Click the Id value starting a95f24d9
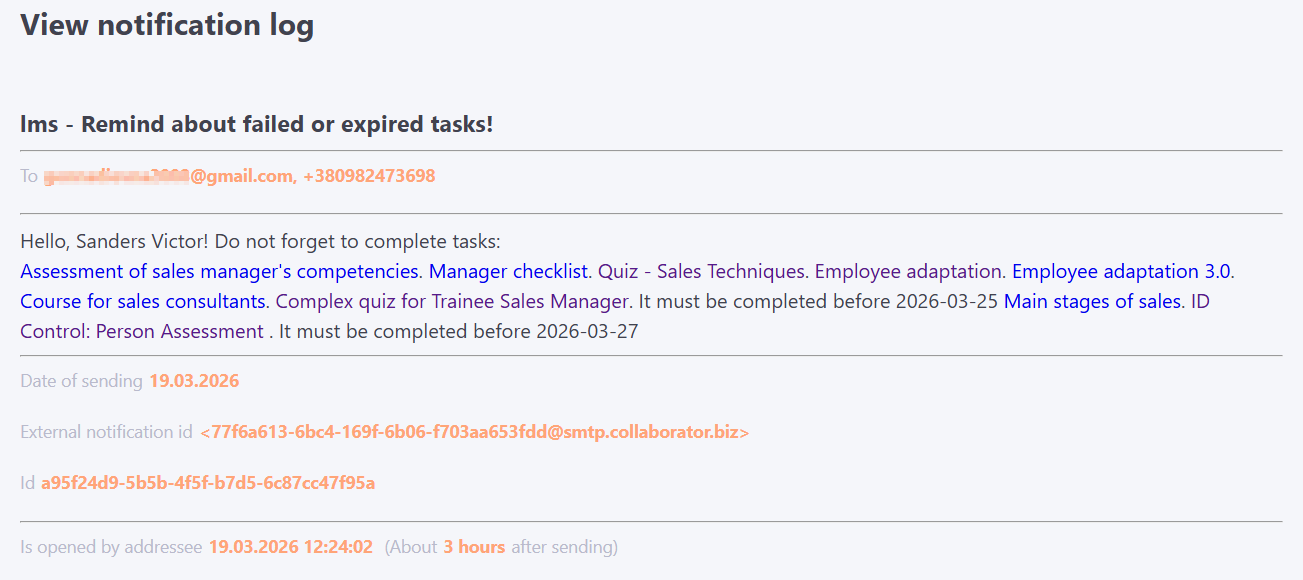Viewport: 1303px width, 580px height. coord(207,483)
